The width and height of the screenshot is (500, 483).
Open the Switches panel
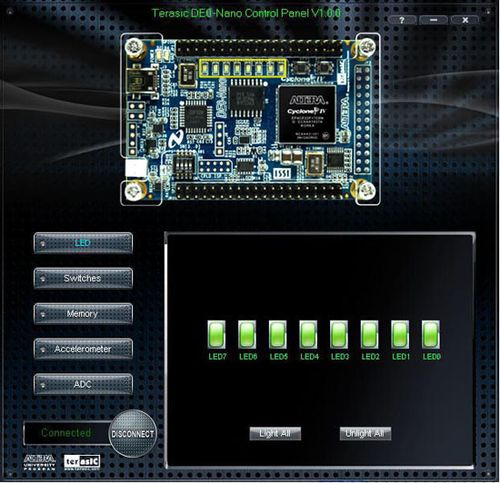pos(83,278)
